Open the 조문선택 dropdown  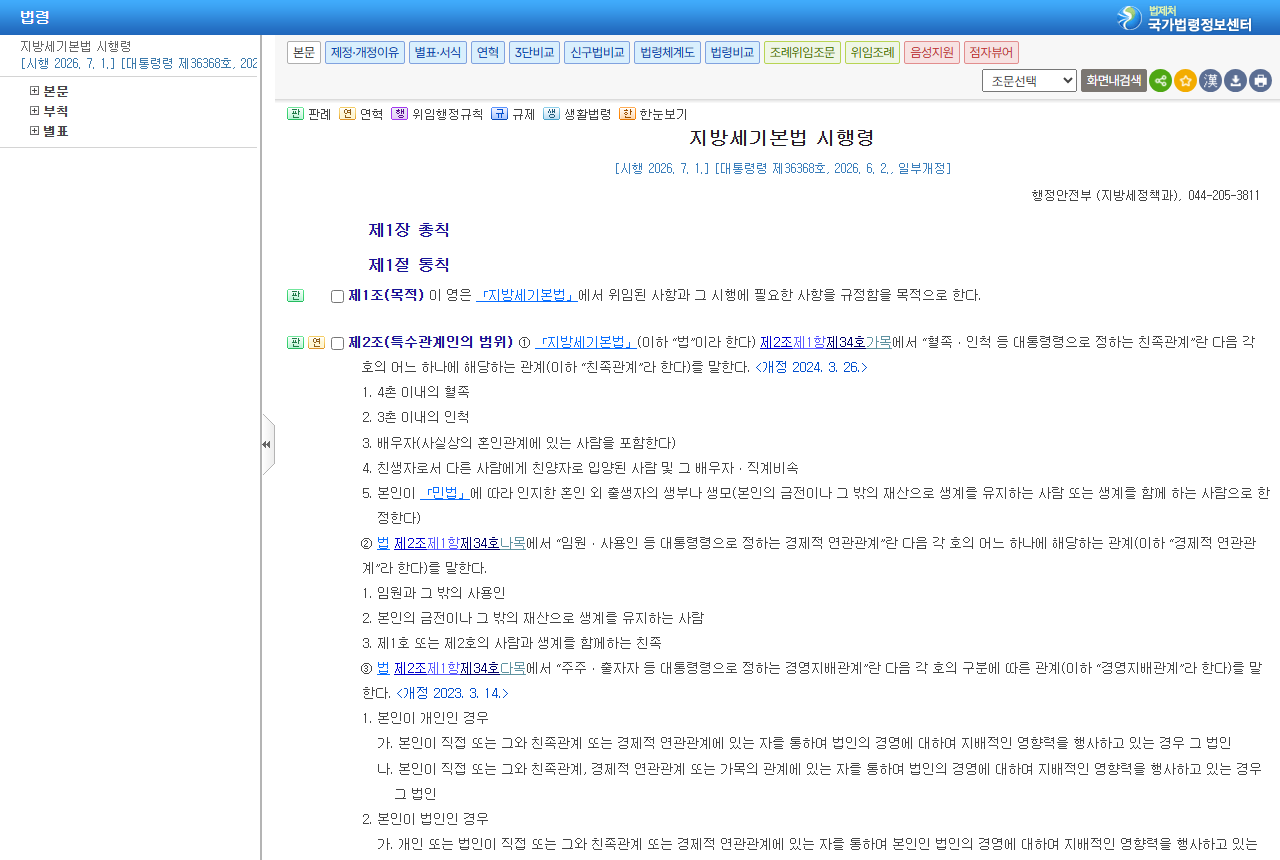[1029, 81]
